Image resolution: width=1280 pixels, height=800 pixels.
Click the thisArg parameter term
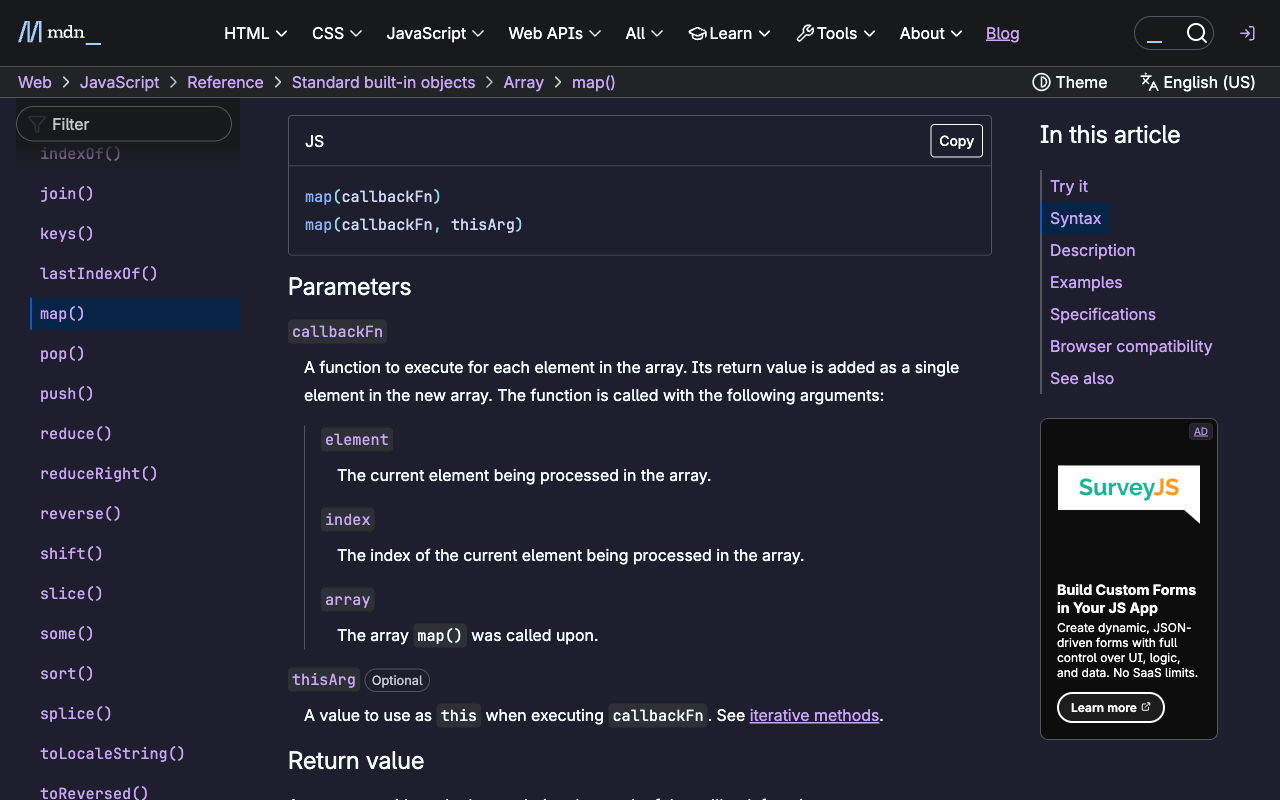pos(324,680)
